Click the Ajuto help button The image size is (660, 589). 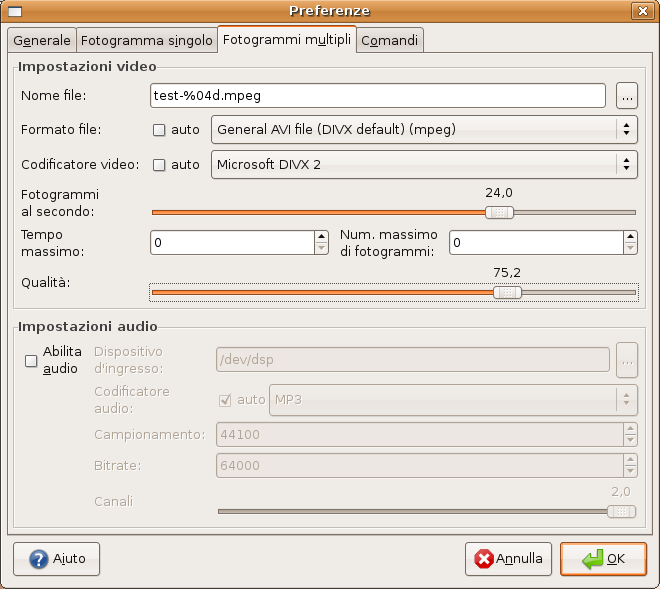tap(57, 559)
